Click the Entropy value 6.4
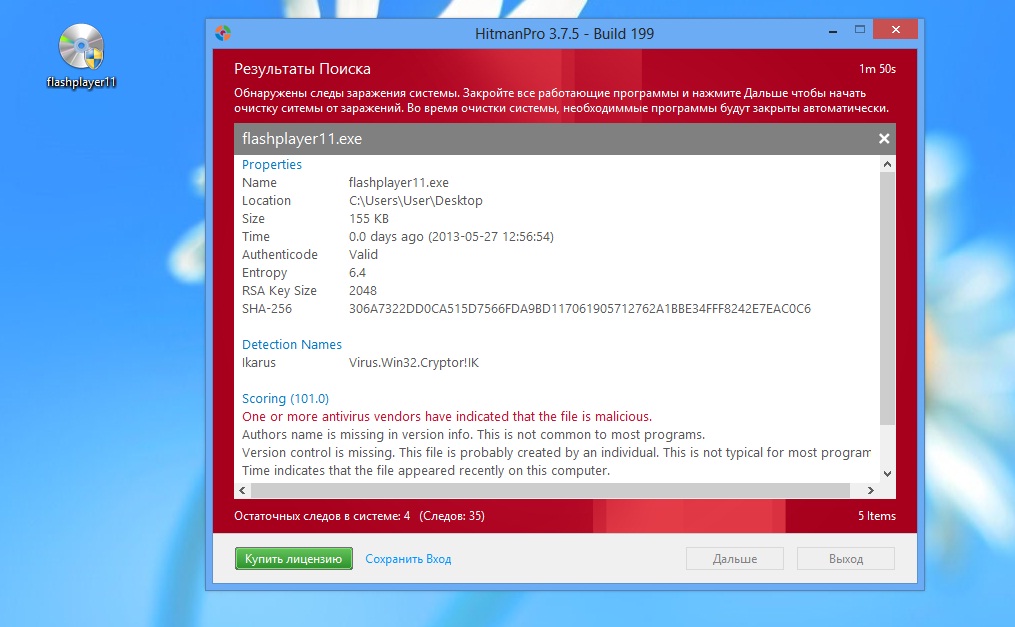1015x627 pixels. (357, 272)
